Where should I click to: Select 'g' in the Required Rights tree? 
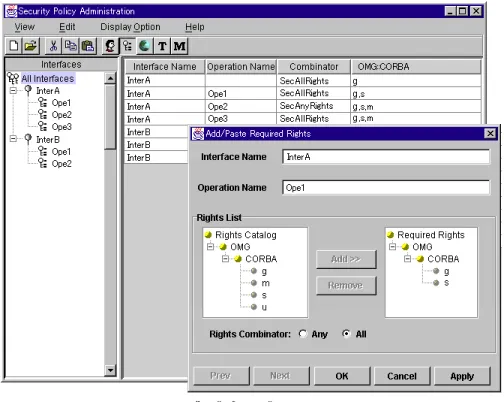[x=446, y=271]
